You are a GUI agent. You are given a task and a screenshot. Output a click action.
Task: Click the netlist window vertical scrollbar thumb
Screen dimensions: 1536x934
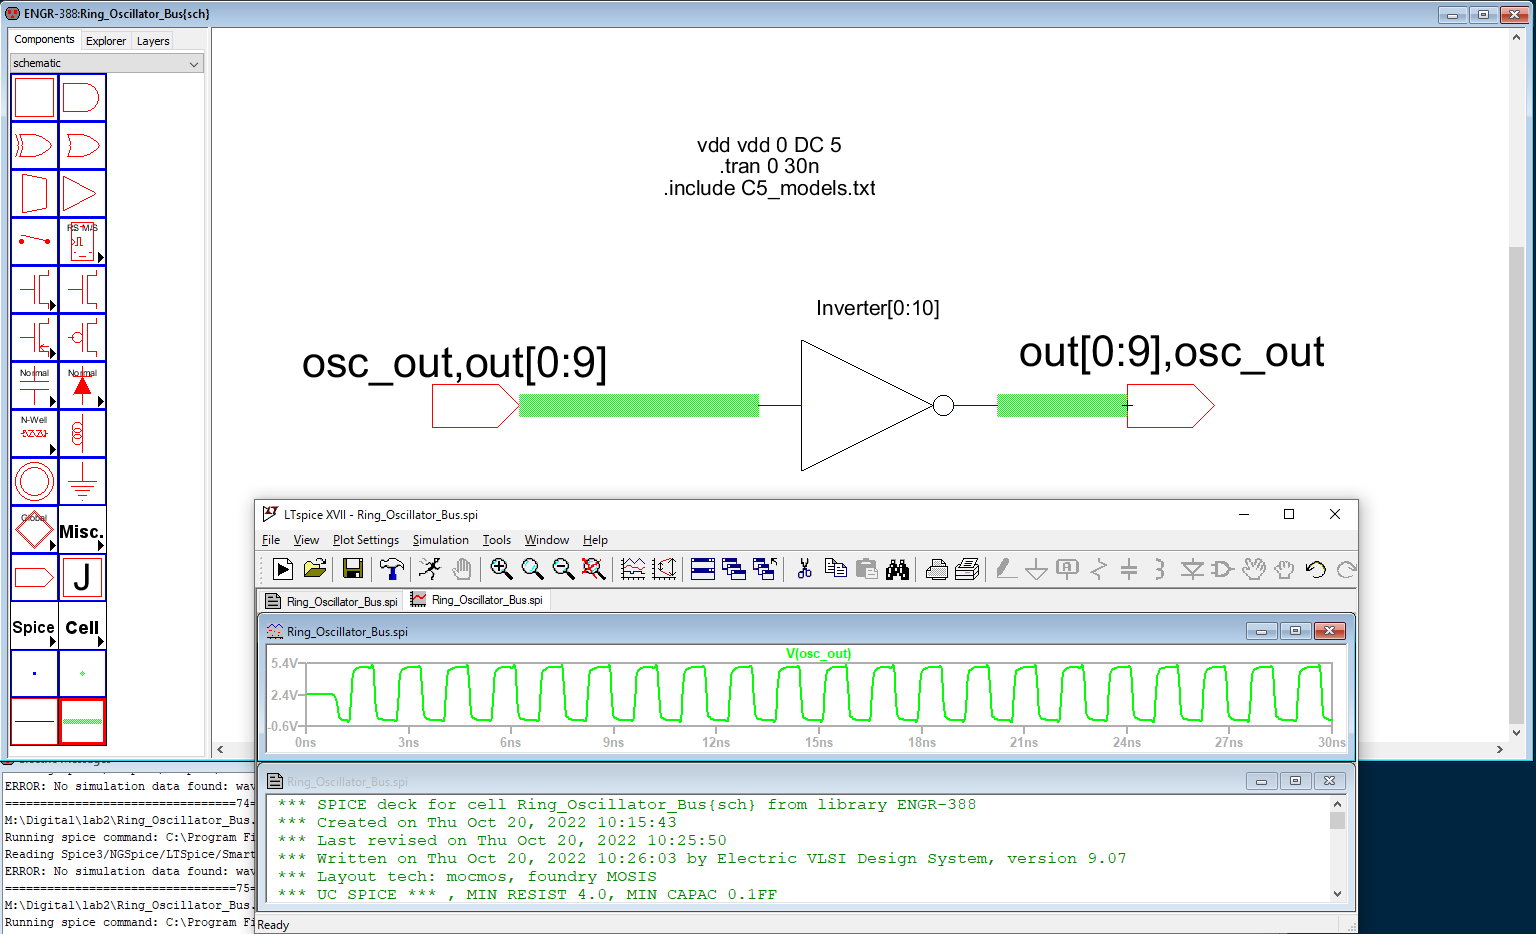(x=1337, y=821)
